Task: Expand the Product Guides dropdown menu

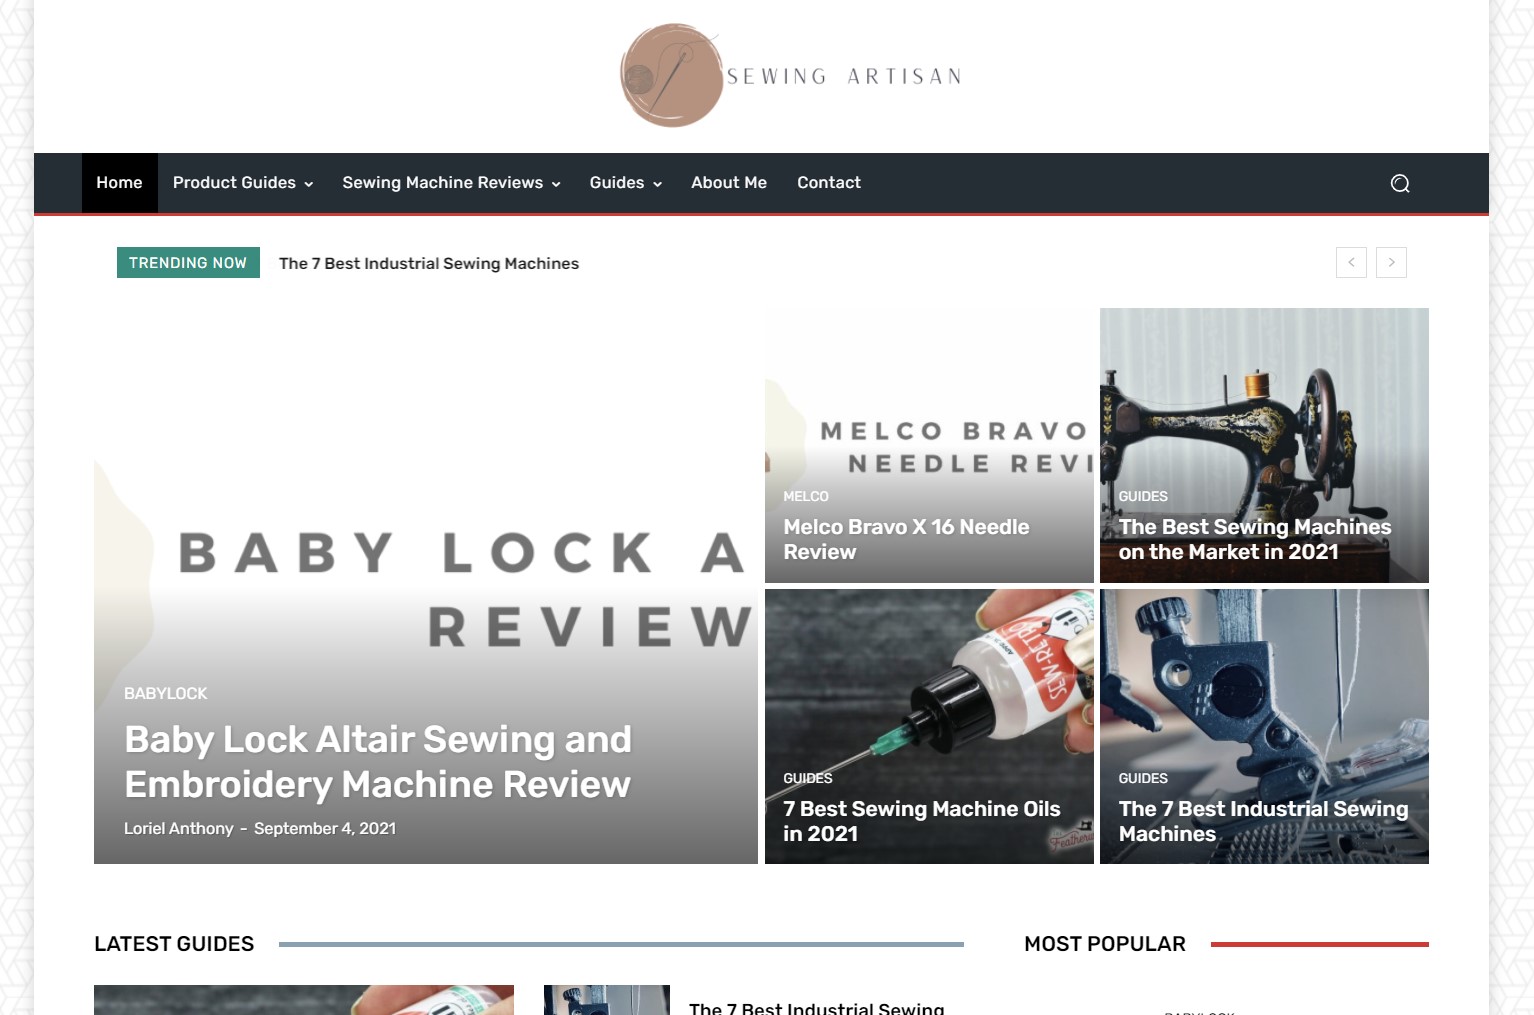Action: point(243,183)
